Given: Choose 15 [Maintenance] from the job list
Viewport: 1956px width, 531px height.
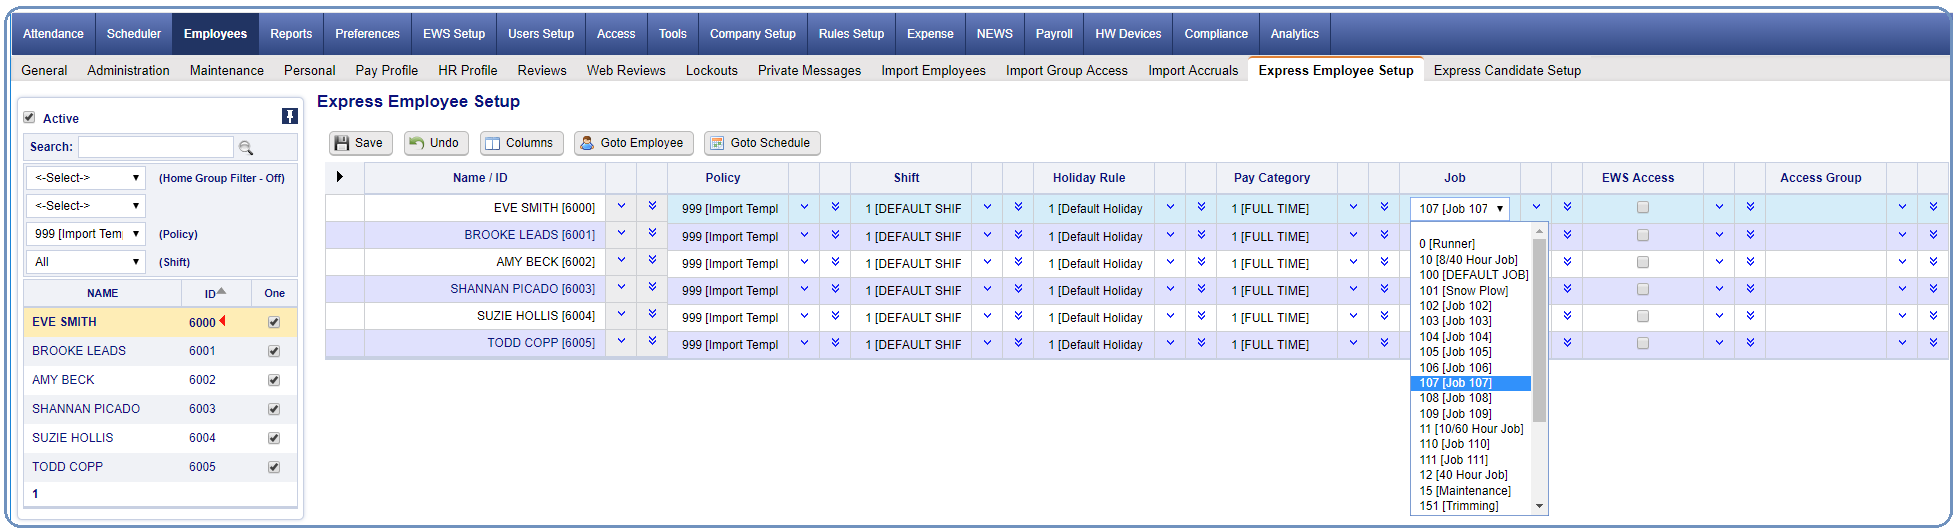Looking at the screenshot, I should point(1464,491).
